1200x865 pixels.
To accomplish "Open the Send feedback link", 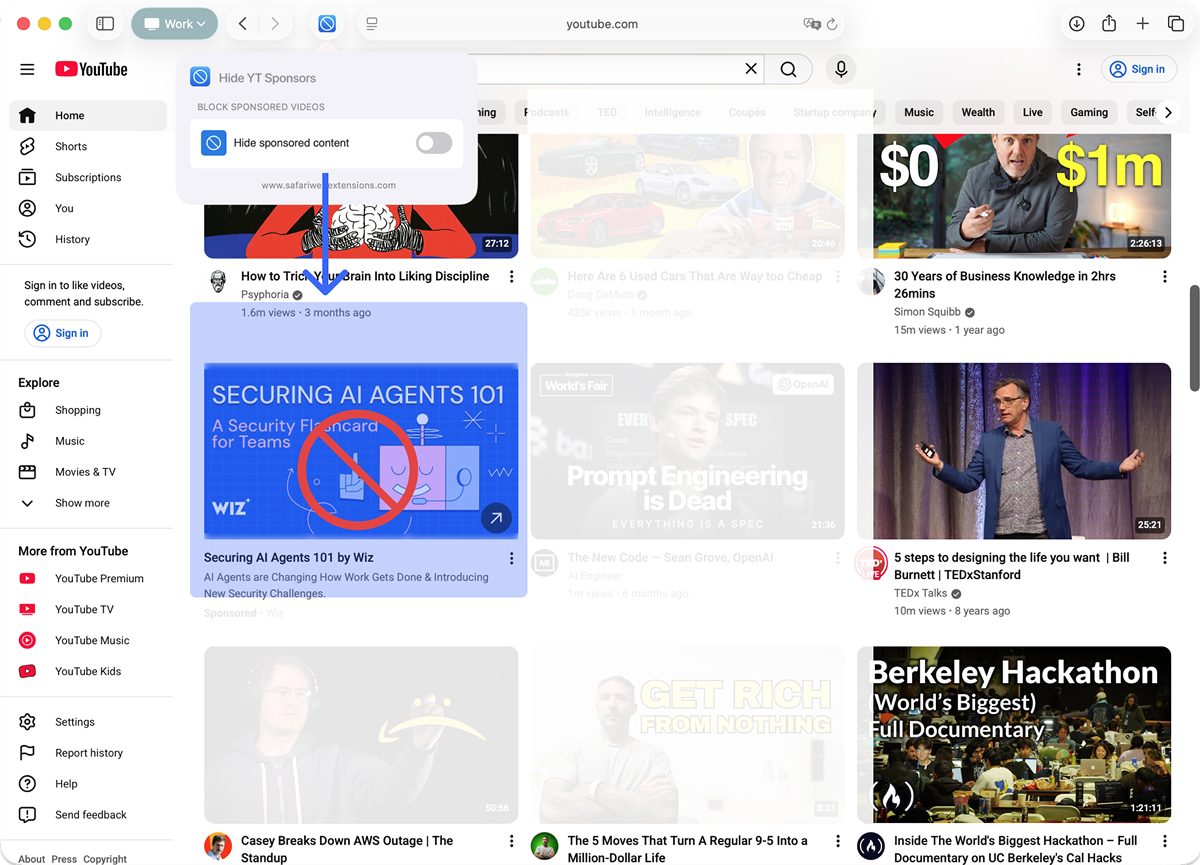I will pos(90,815).
